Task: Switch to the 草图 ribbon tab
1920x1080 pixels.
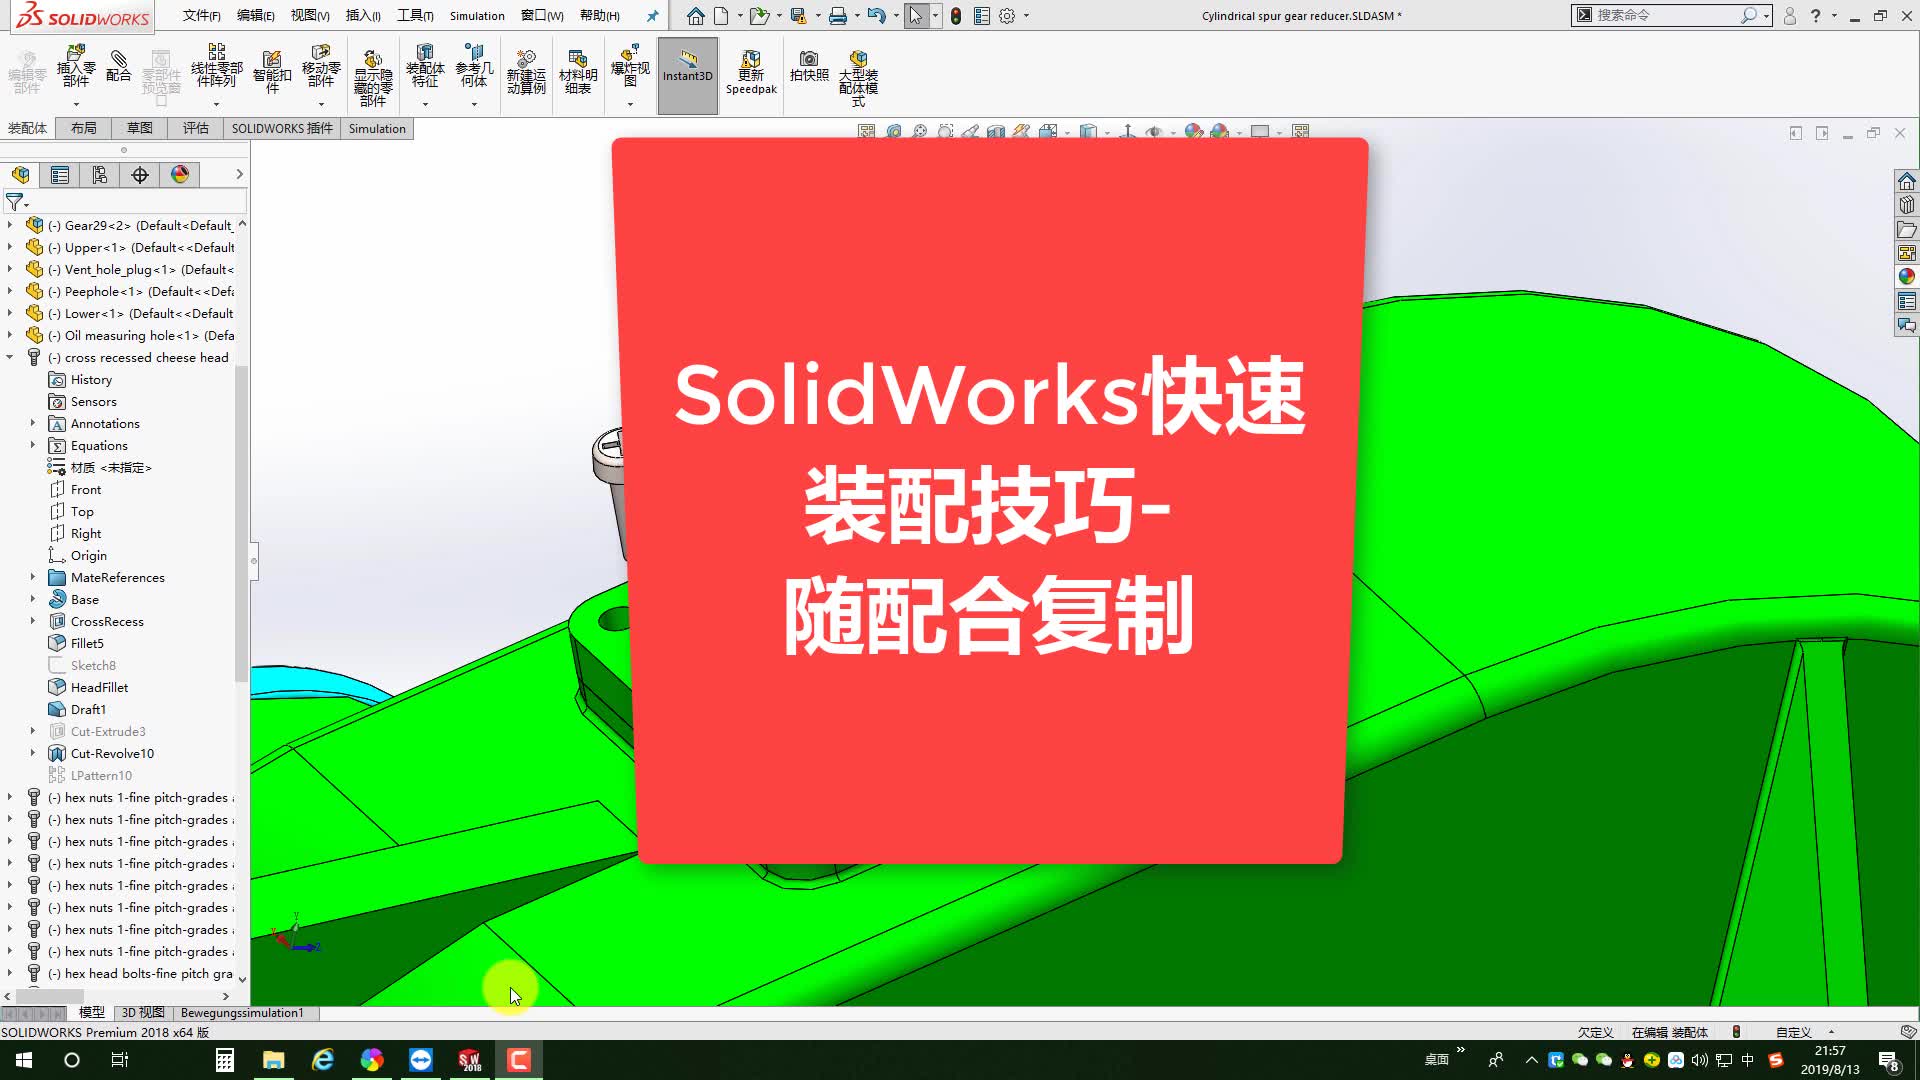Action: (140, 128)
